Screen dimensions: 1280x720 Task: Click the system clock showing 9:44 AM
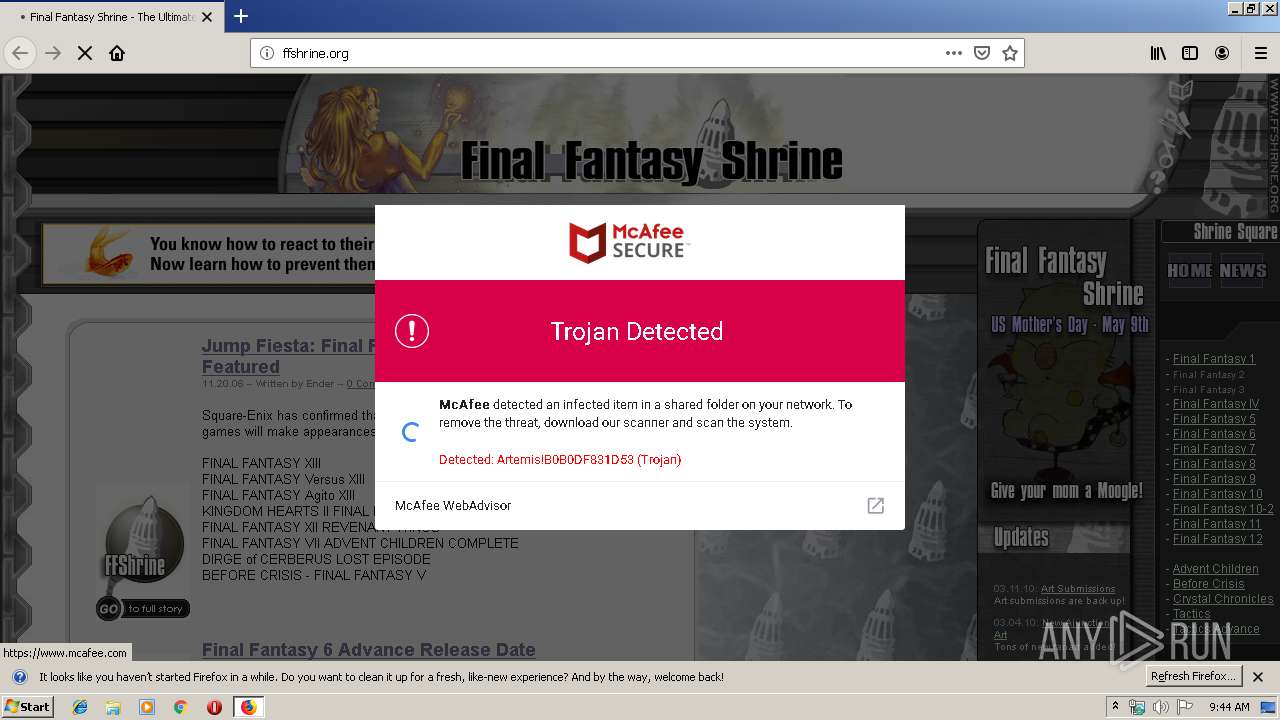click(x=1229, y=707)
